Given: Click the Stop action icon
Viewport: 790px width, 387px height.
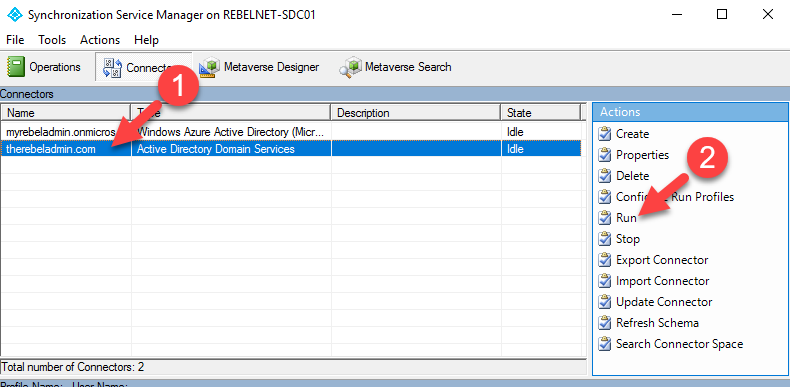Looking at the screenshot, I should coord(604,239).
